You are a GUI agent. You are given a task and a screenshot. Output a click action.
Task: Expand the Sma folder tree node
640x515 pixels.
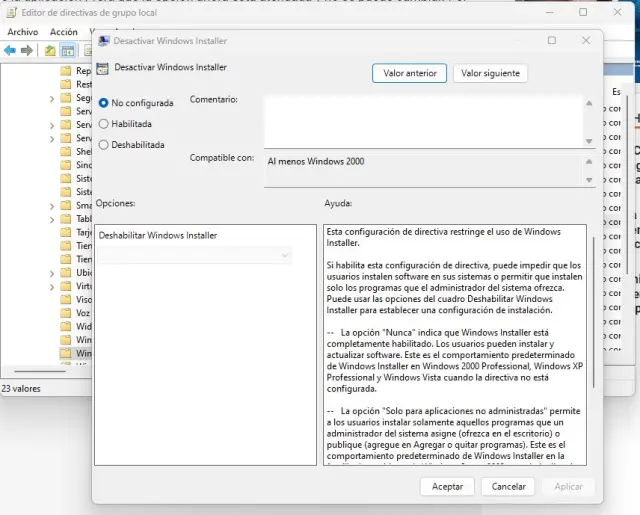(x=52, y=203)
